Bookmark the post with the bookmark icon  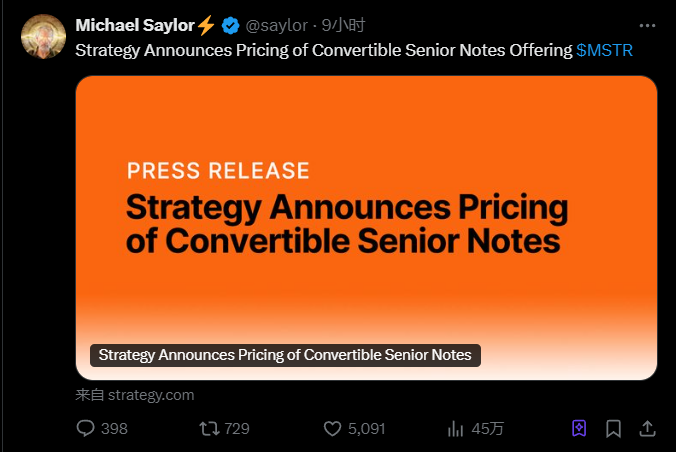pyautogui.click(x=613, y=429)
